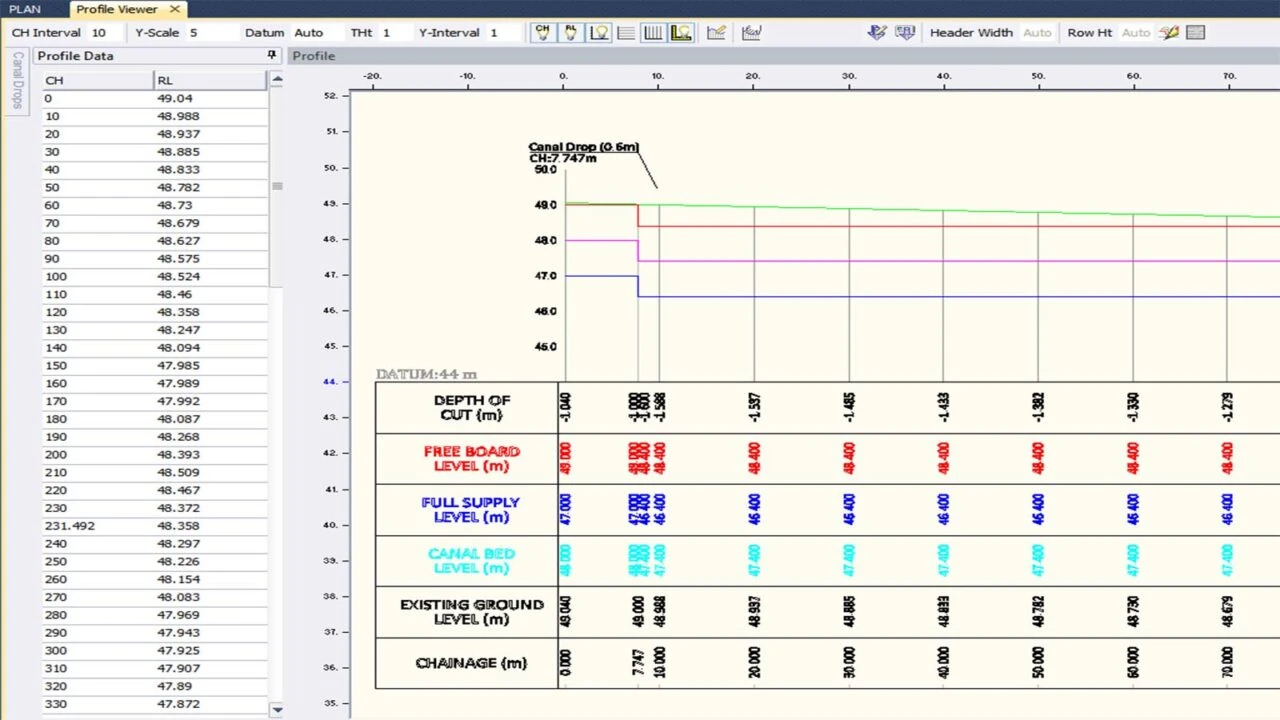Screen dimensions: 1280x720
Task: Select RL cell 49.04
Action: pyautogui.click(x=210, y=98)
